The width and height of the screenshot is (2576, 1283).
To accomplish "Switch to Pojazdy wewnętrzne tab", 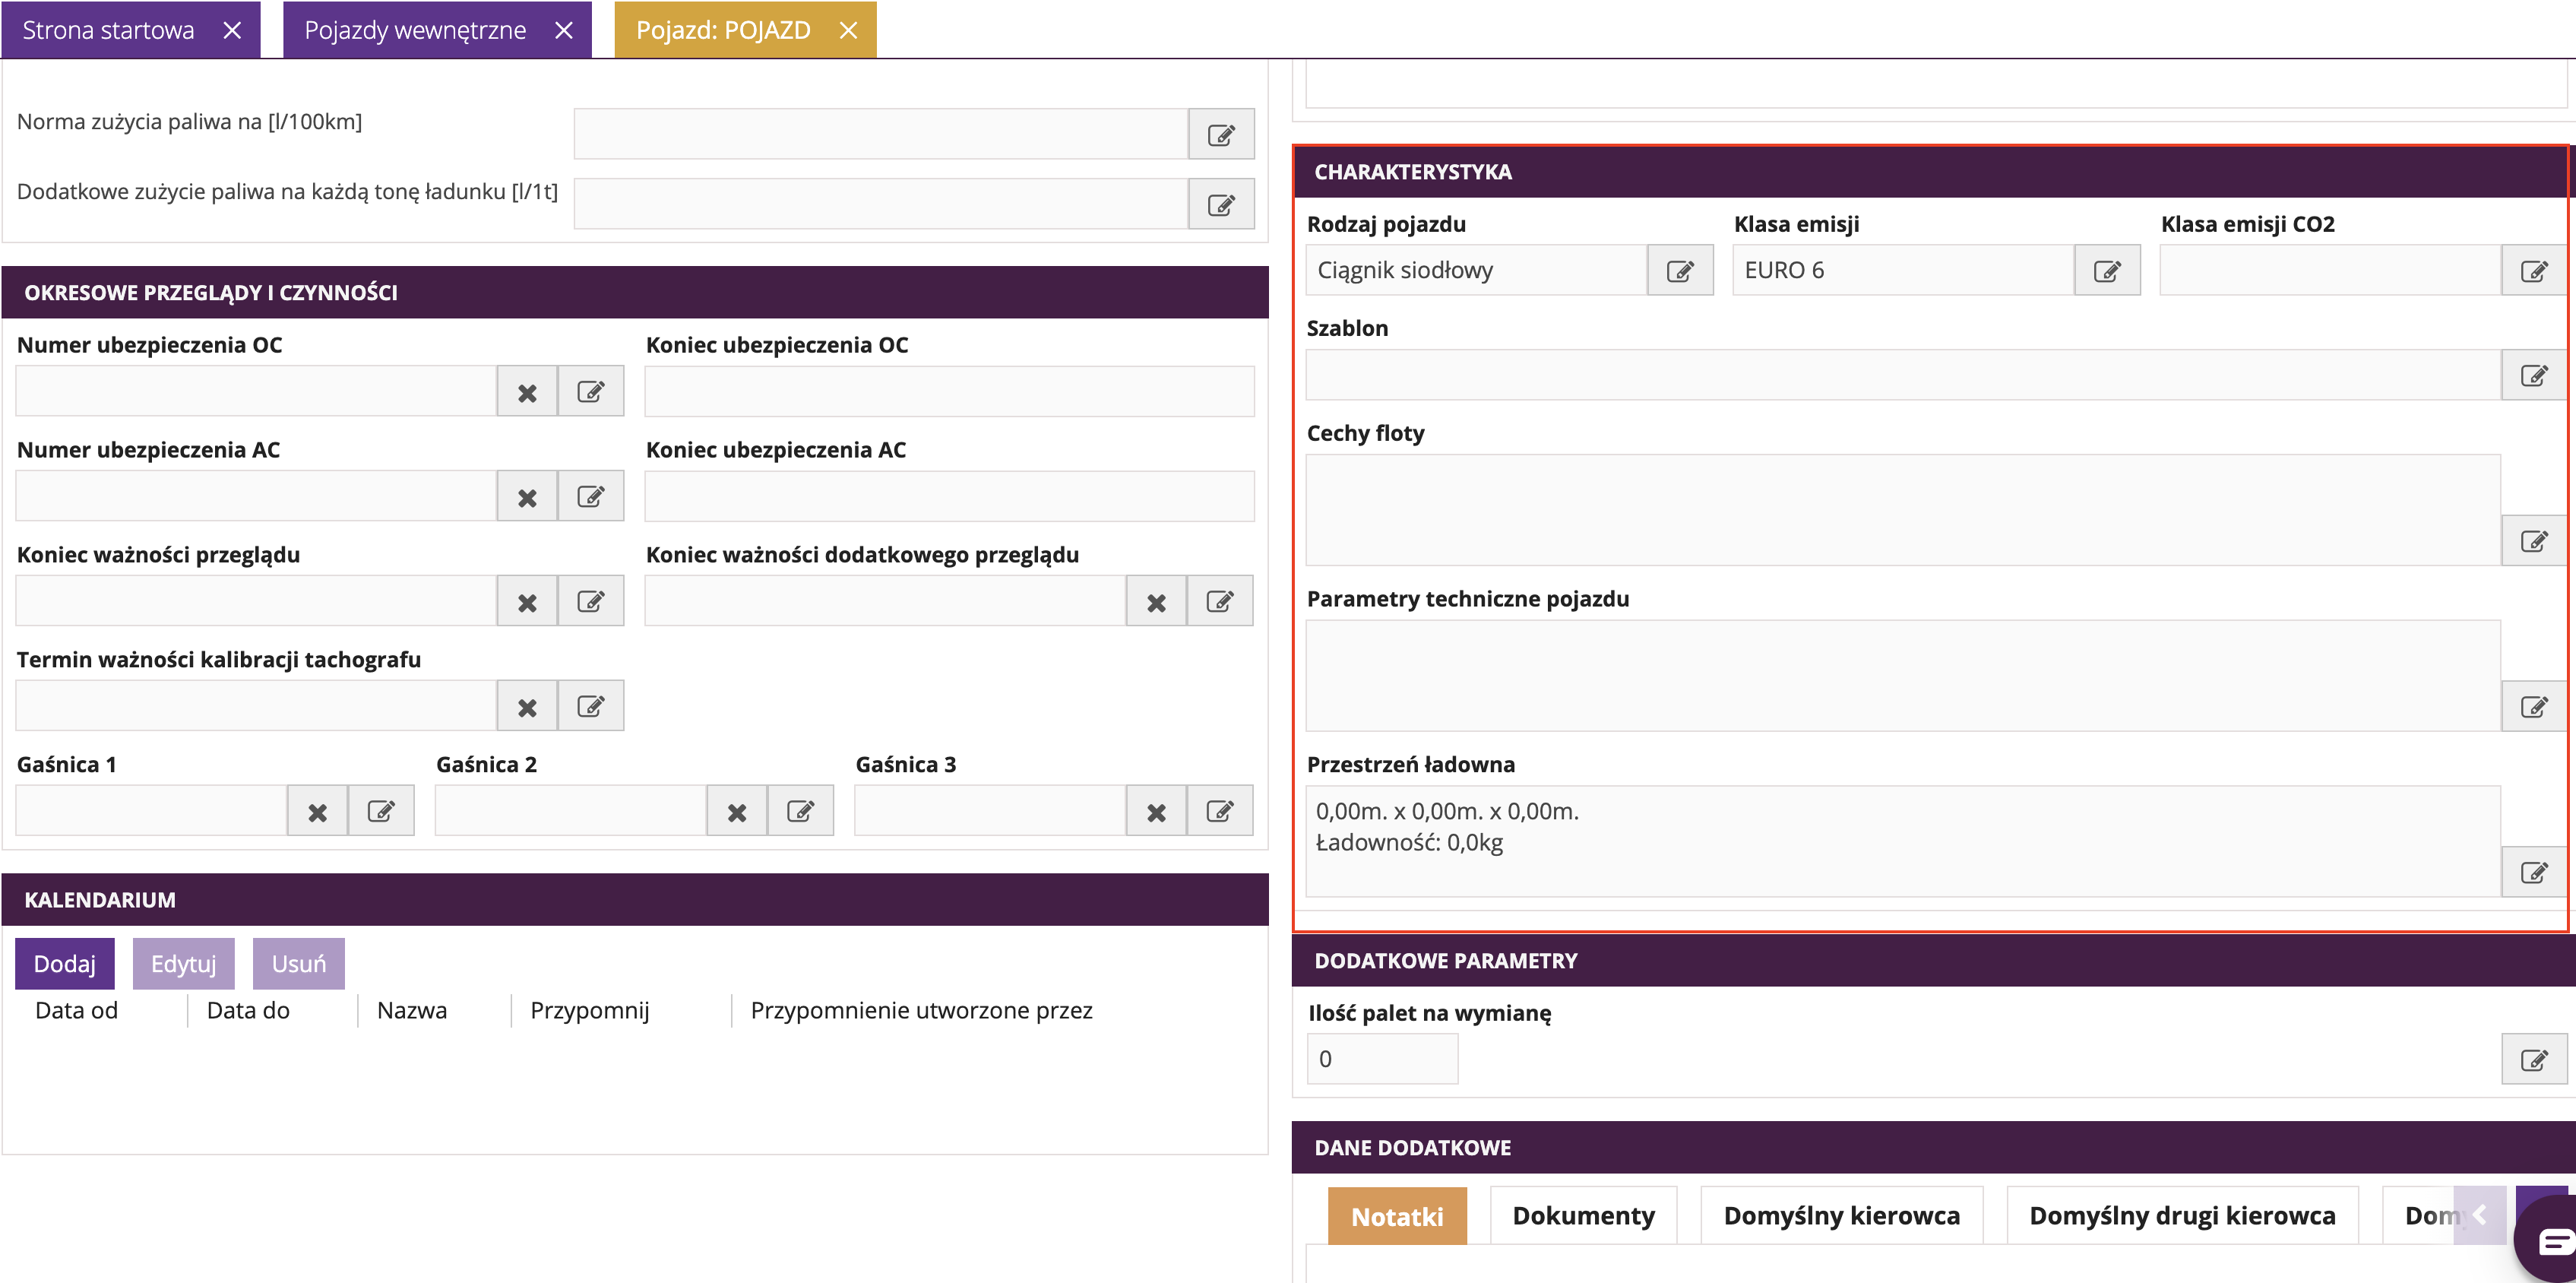I will click(x=415, y=30).
